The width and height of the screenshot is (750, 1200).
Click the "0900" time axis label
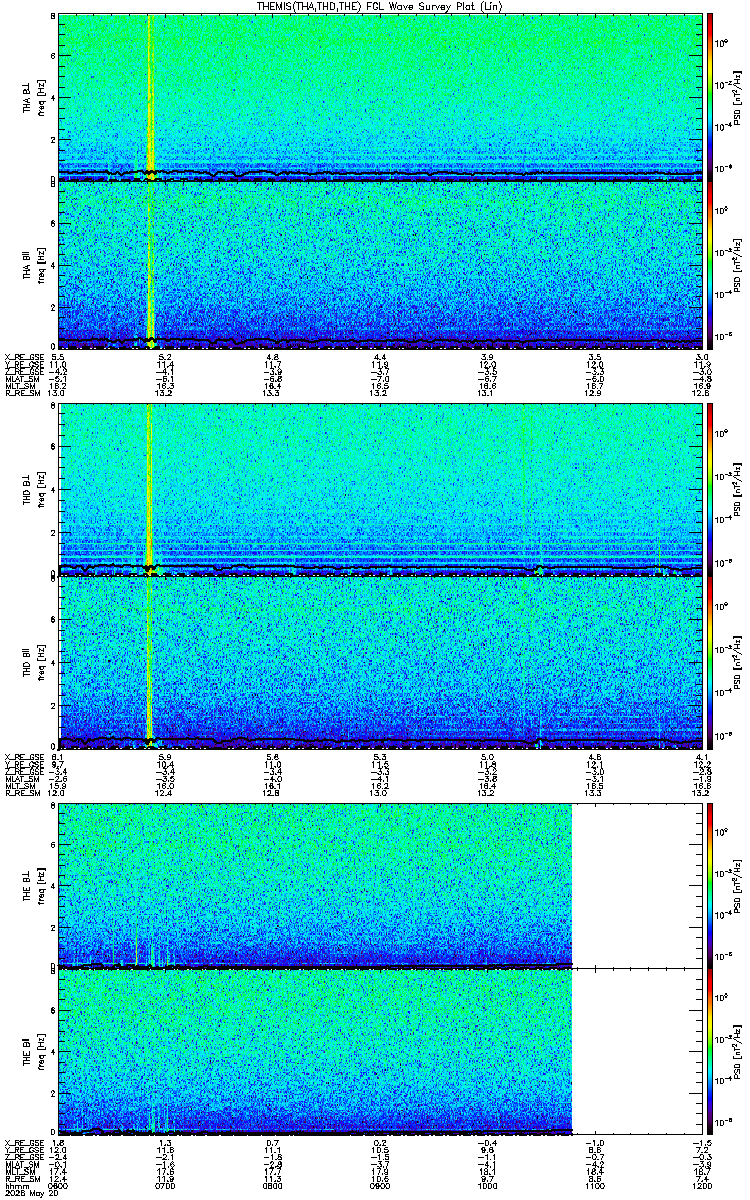(x=380, y=1186)
